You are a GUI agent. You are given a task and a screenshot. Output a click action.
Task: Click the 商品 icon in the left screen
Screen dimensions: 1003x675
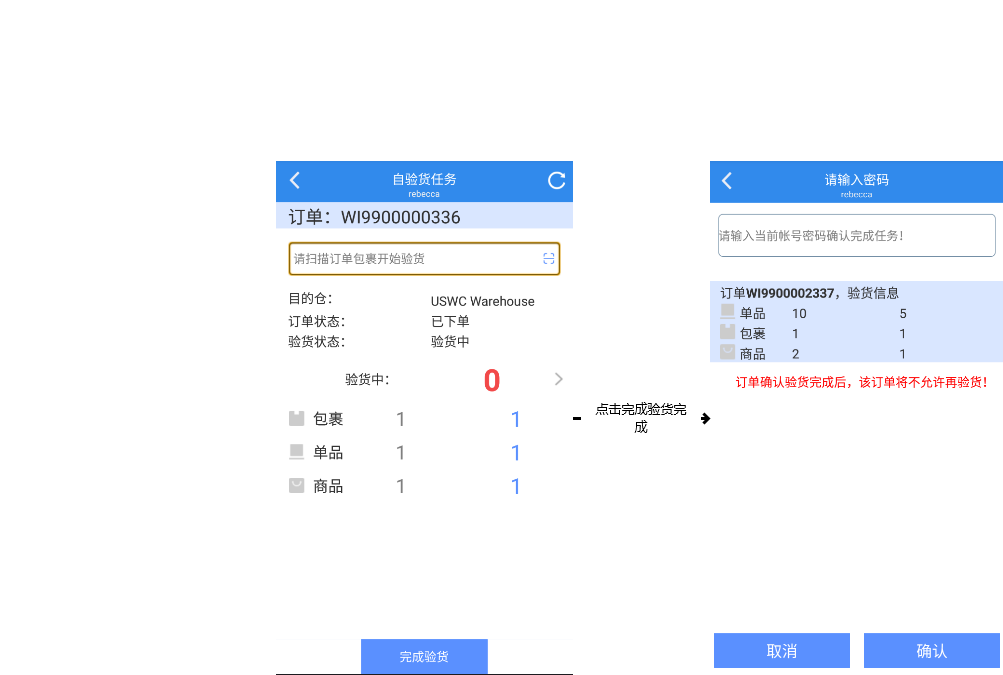click(296, 486)
